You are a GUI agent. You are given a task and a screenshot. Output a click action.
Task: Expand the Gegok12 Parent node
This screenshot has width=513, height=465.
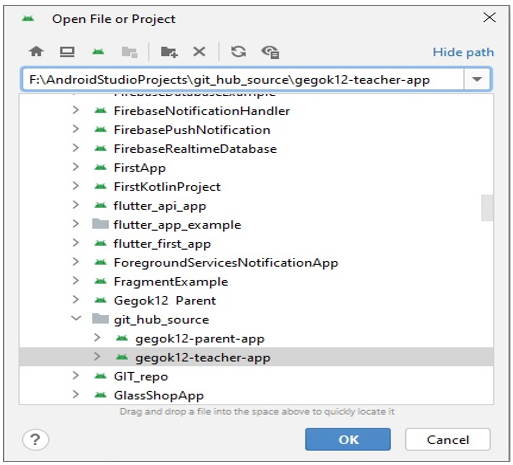76,300
